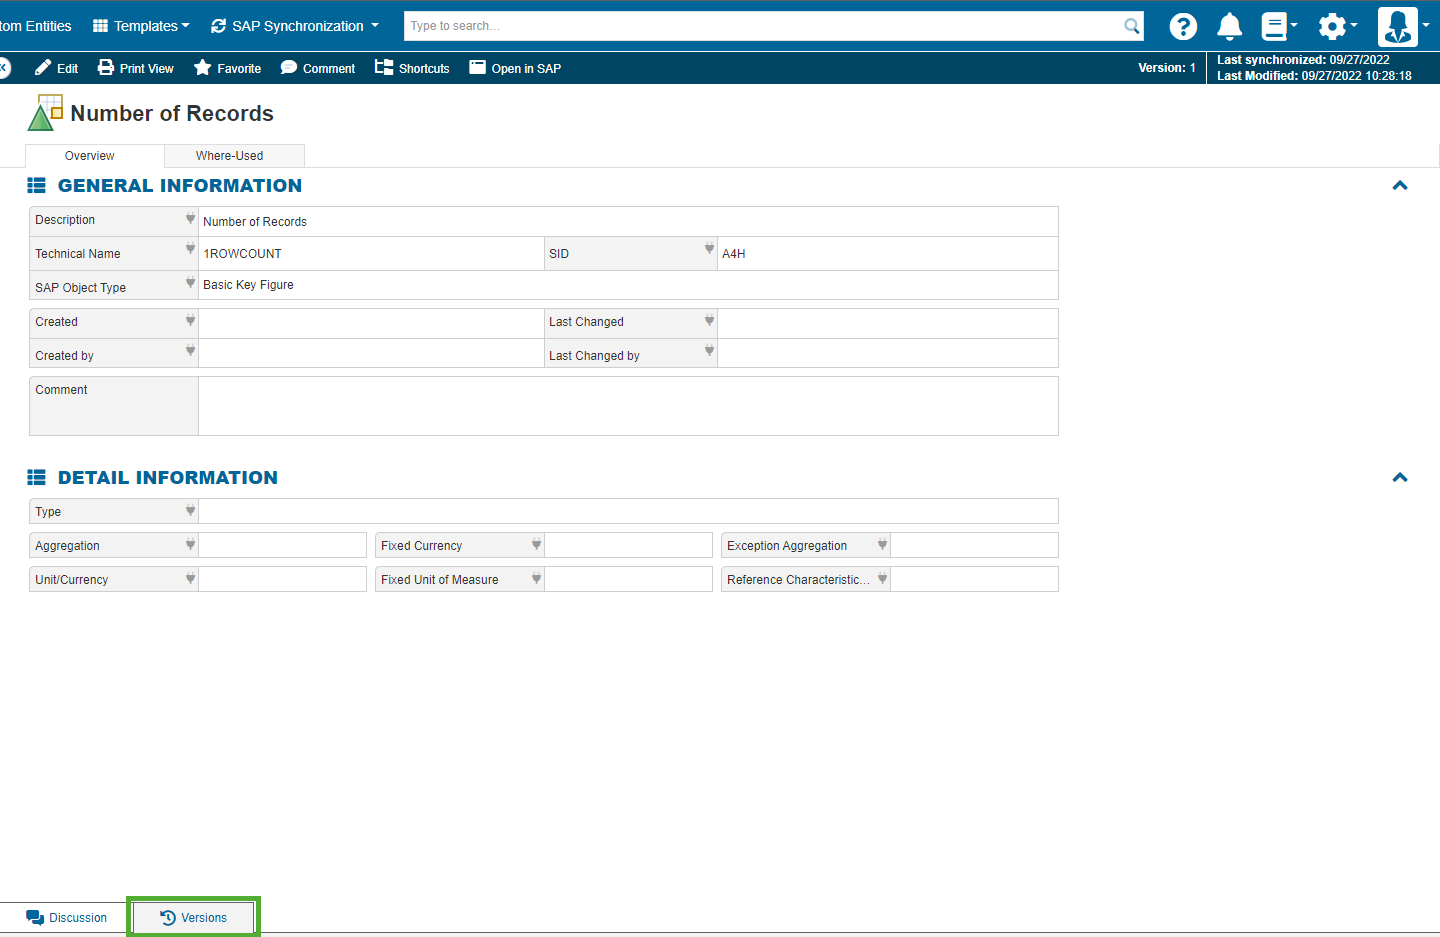Switch to the Where-Used tab
The height and width of the screenshot is (937, 1440).
tap(230, 156)
